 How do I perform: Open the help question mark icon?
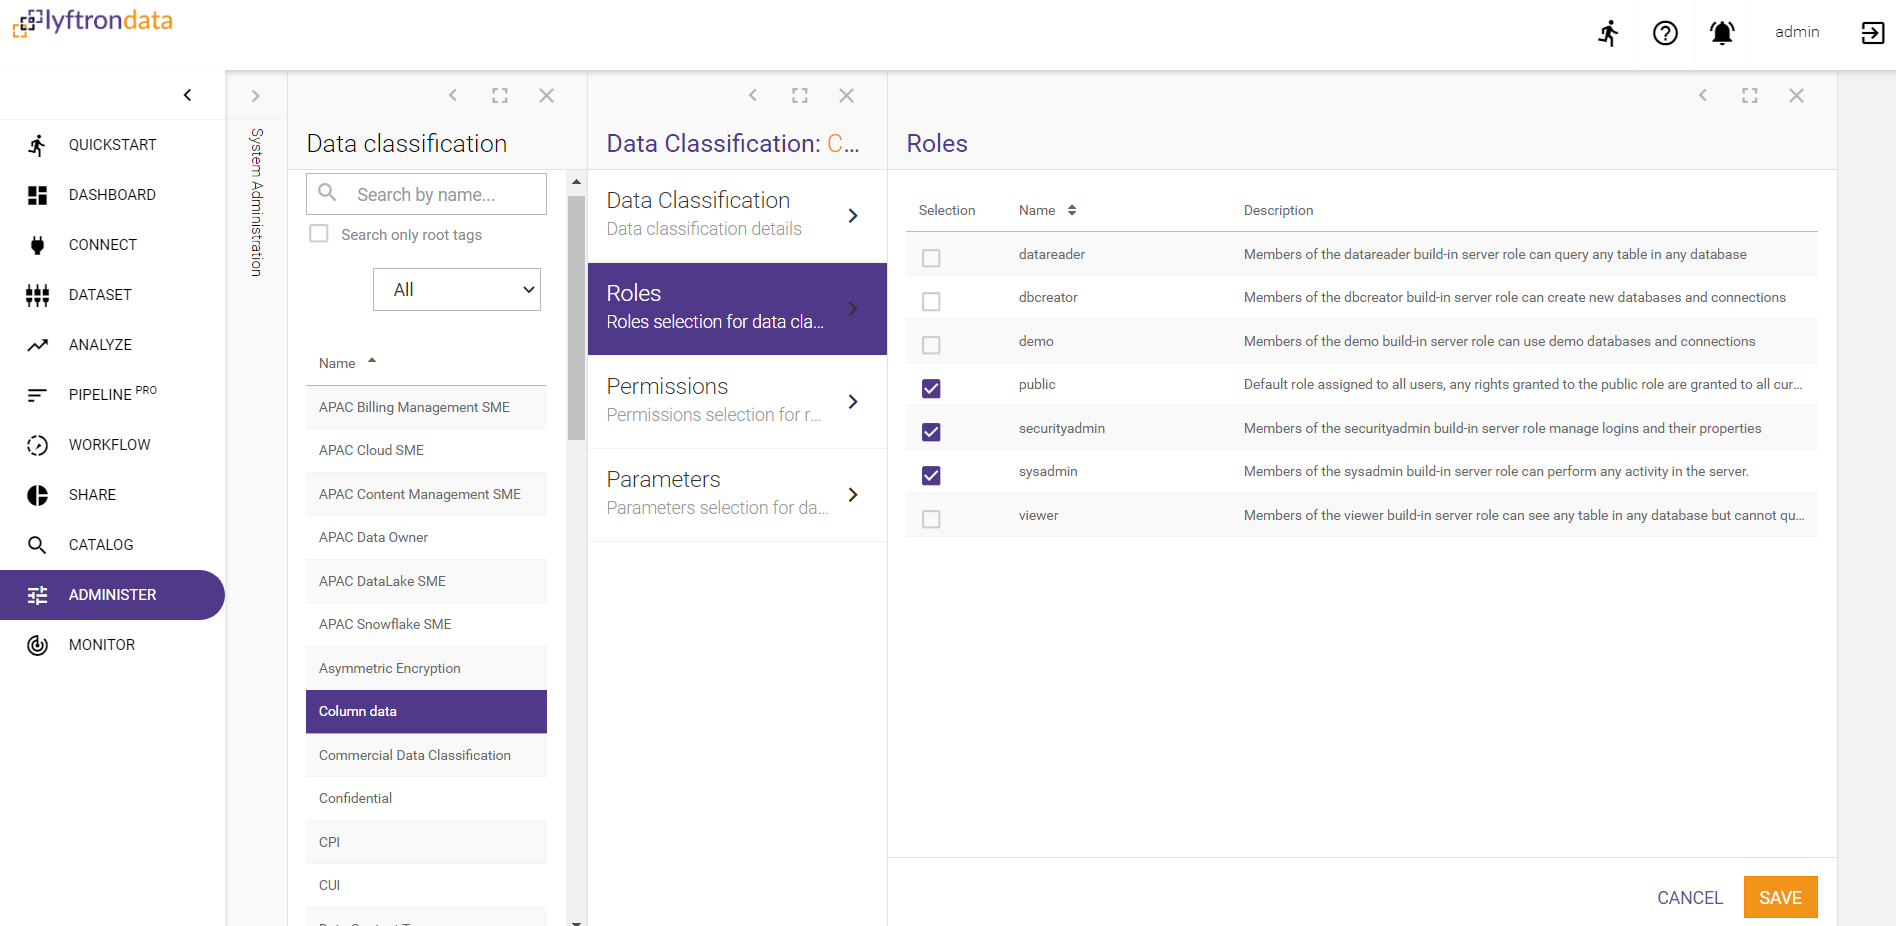[x=1665, y=33]
